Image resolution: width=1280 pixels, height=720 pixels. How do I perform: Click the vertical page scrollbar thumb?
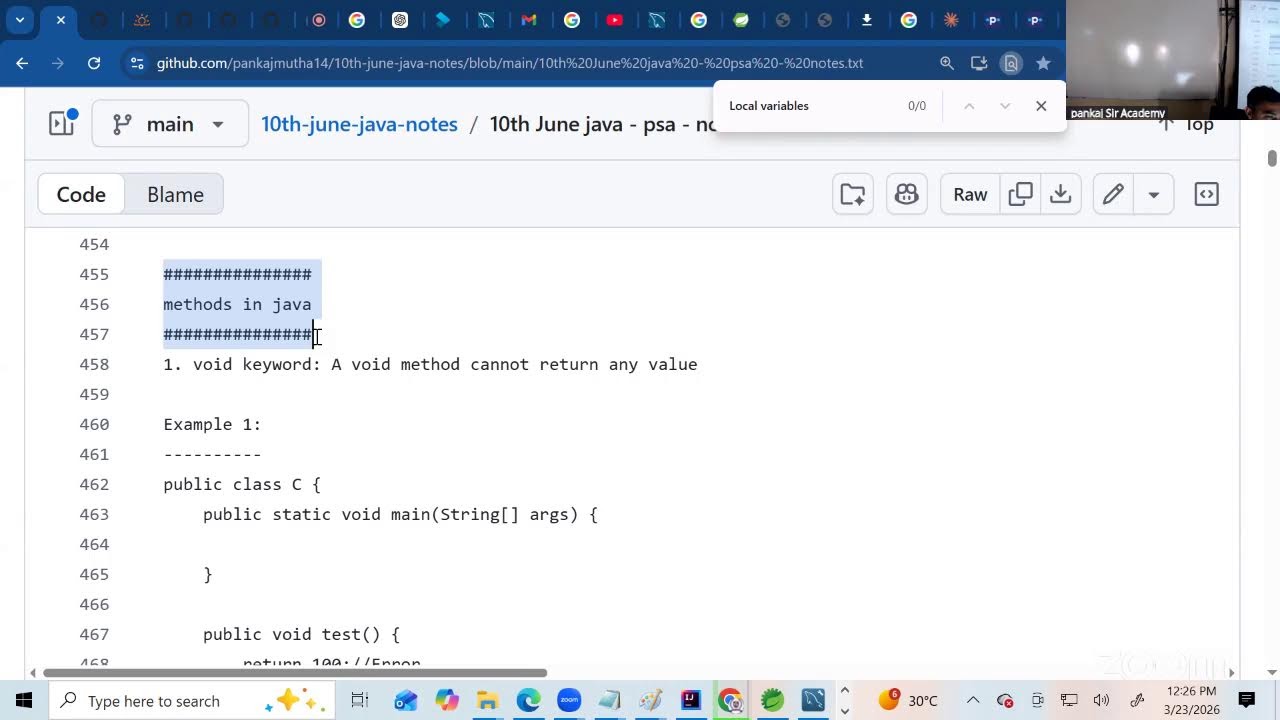point(1272,158)
